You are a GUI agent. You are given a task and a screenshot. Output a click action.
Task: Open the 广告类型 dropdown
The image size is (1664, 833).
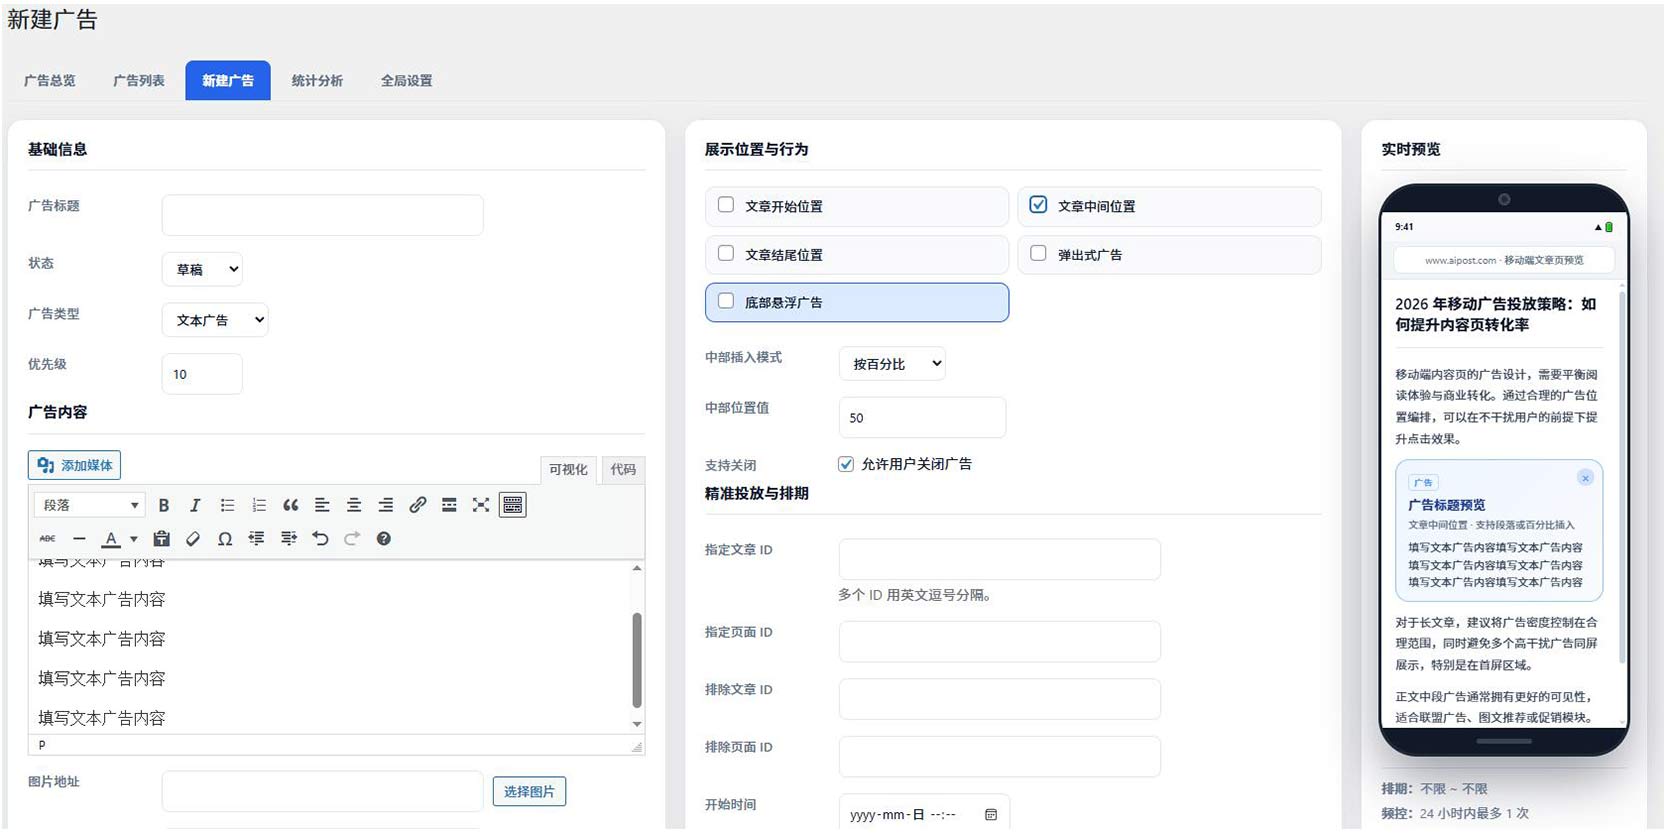click(x=215, y=320)
